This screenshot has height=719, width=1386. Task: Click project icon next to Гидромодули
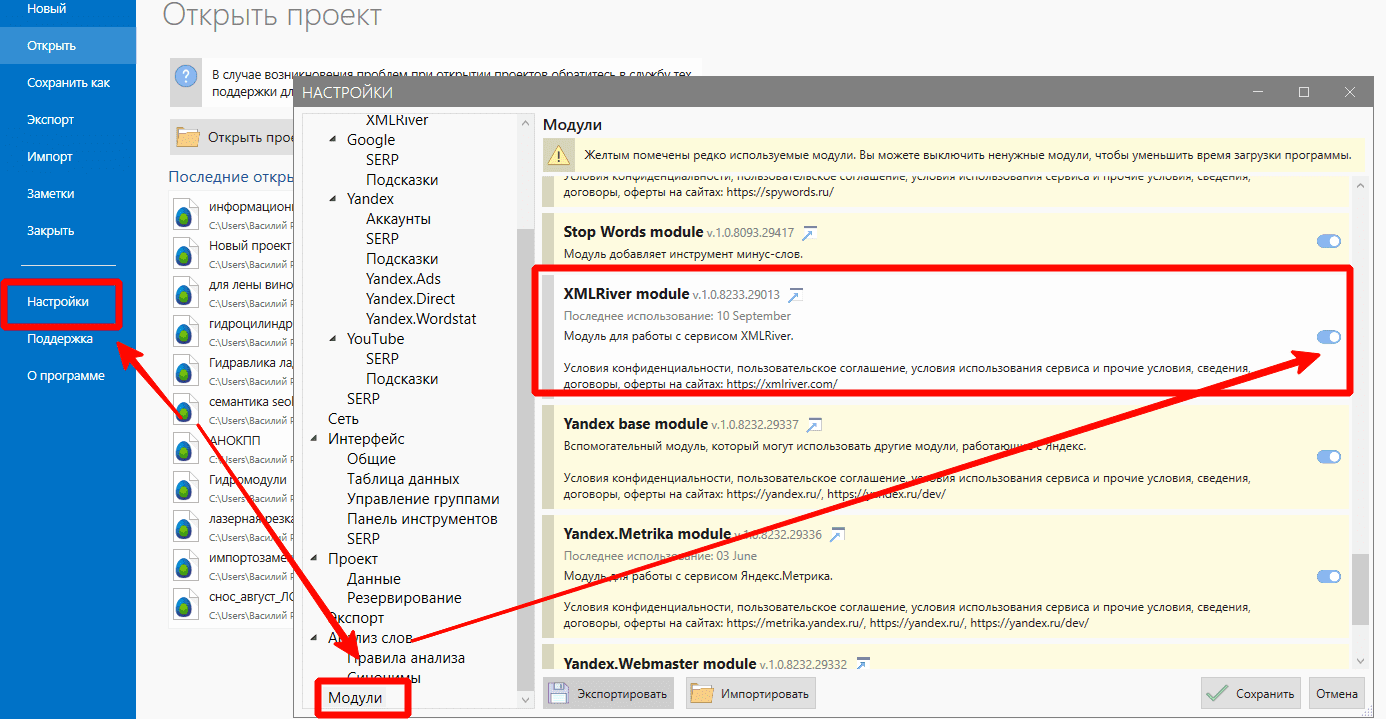click(x=185, y=487)
